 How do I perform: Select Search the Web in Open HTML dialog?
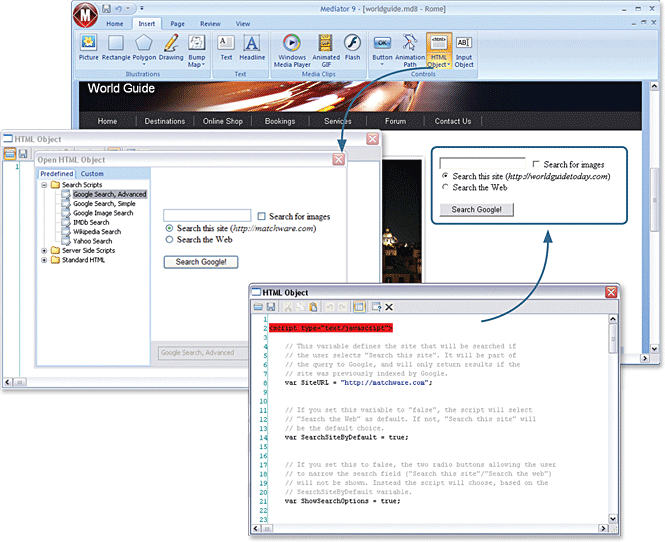[169, 240]
